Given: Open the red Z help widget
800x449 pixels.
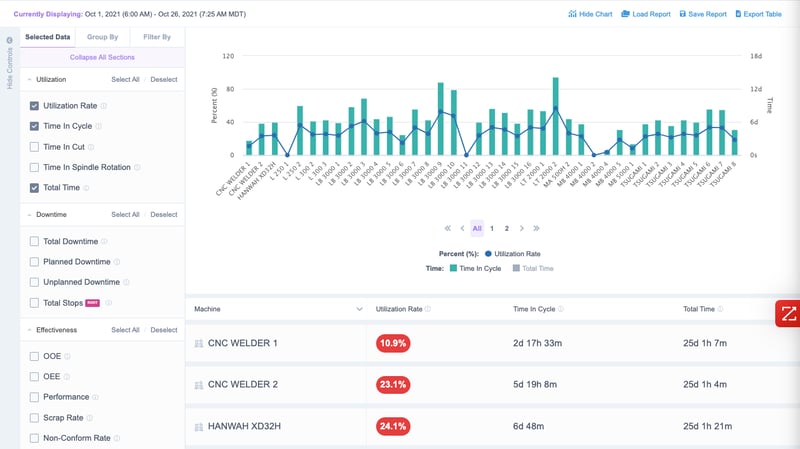Looking at the screenshot, I should click(x=788, y=313).
